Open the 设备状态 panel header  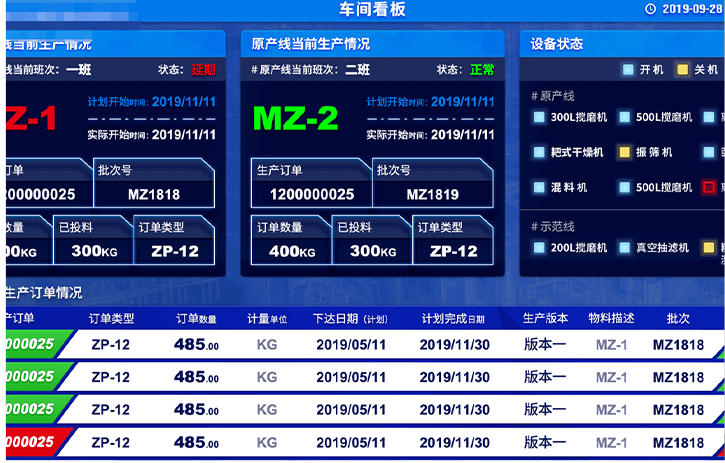(x=558, y=44)
